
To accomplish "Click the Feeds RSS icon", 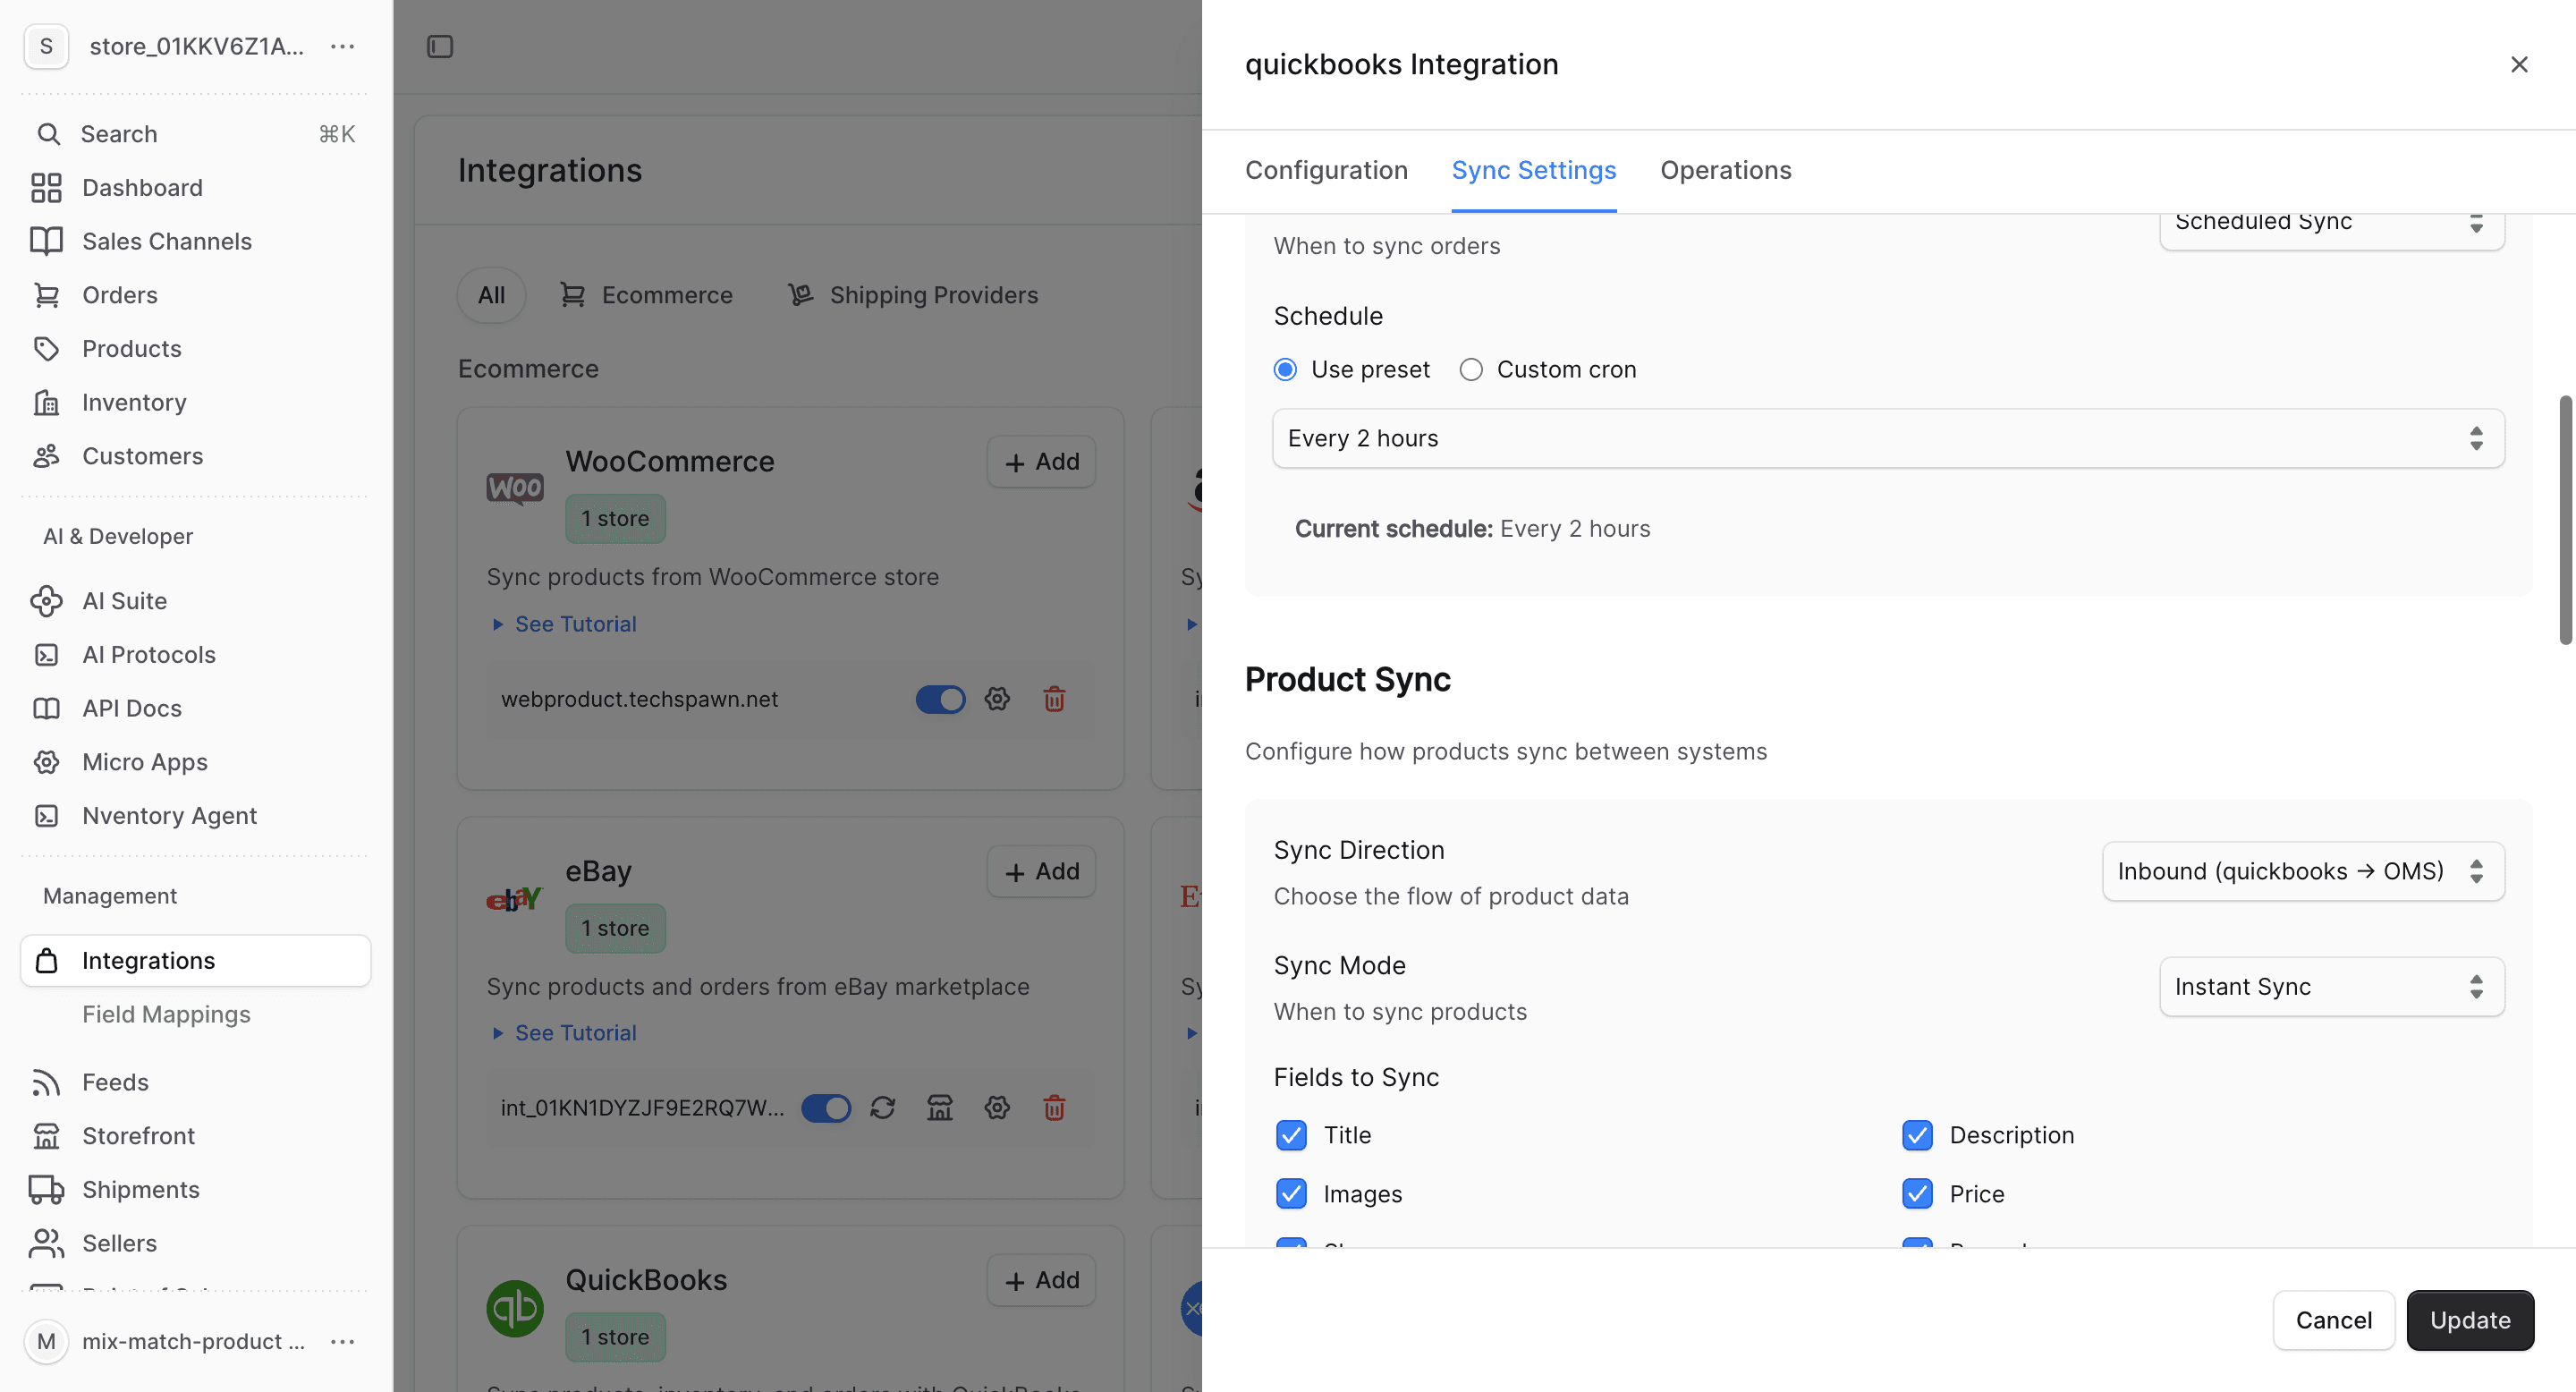I will (46, 1082).
